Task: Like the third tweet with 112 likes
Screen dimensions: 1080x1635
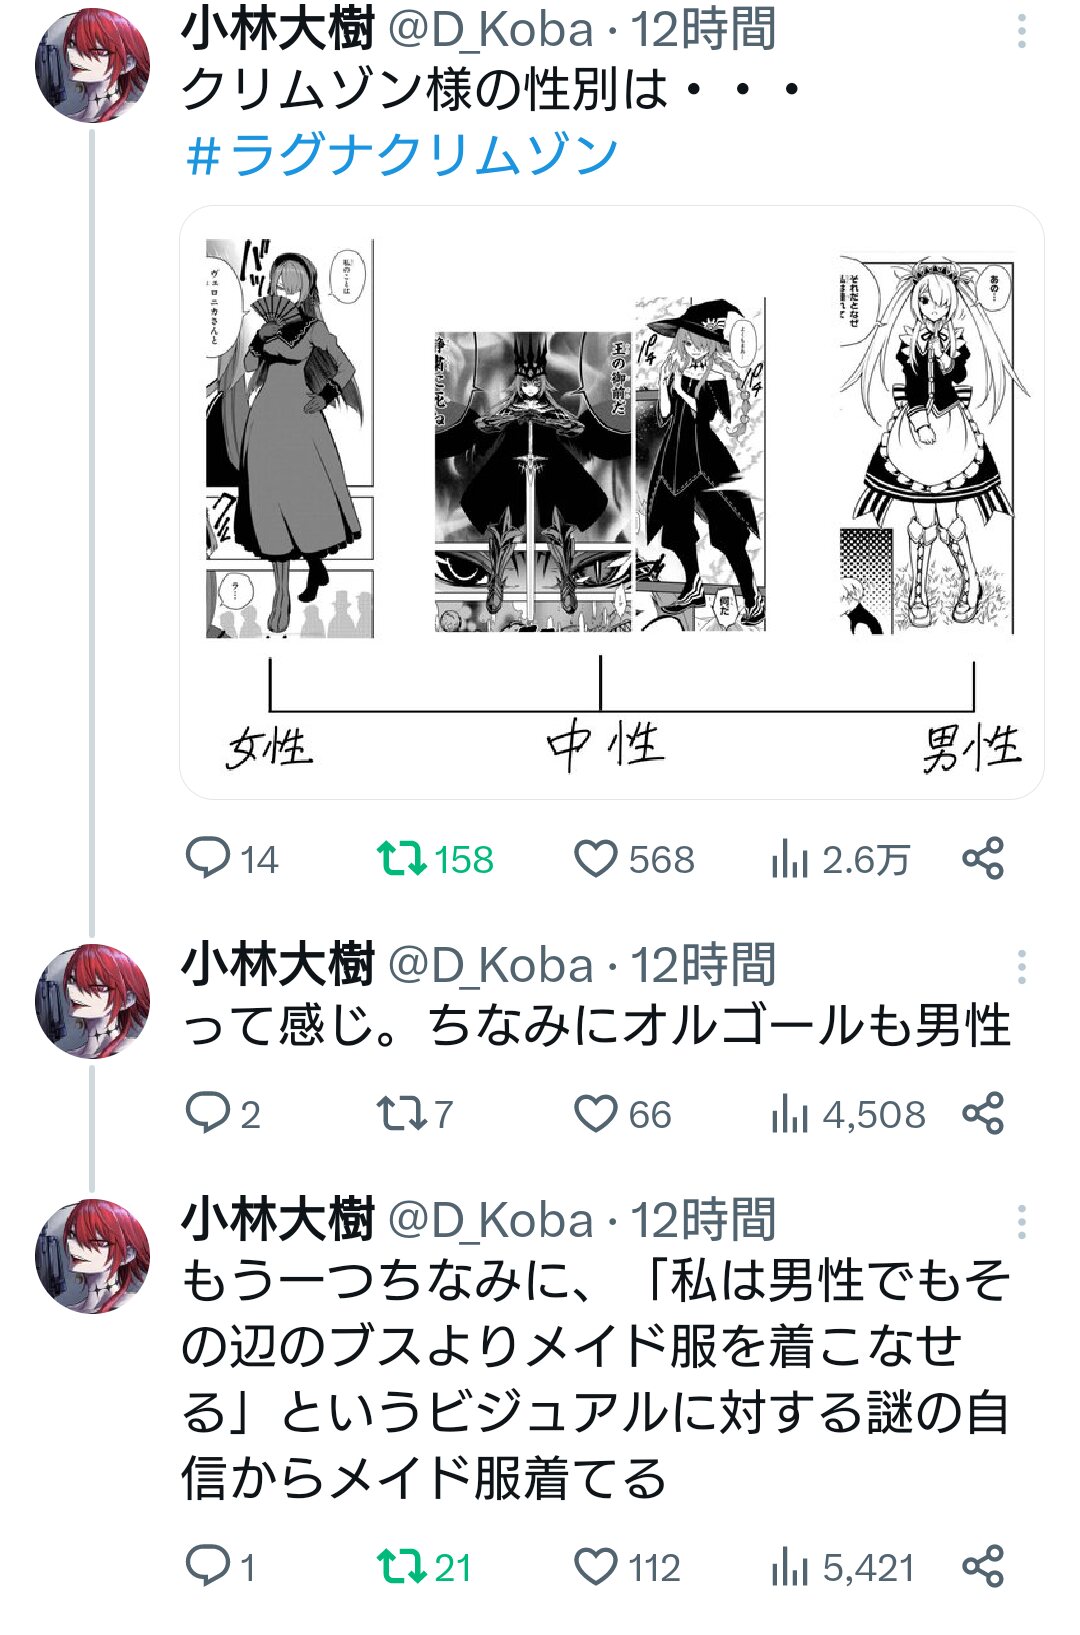Action: coord(596,1567)
